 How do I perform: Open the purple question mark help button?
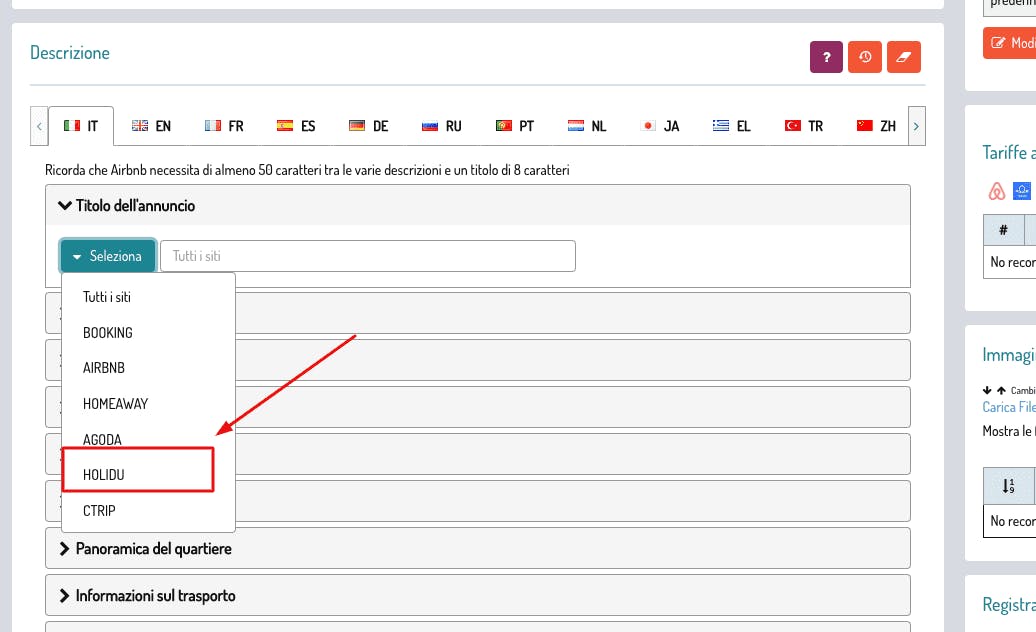coord(826,57)
